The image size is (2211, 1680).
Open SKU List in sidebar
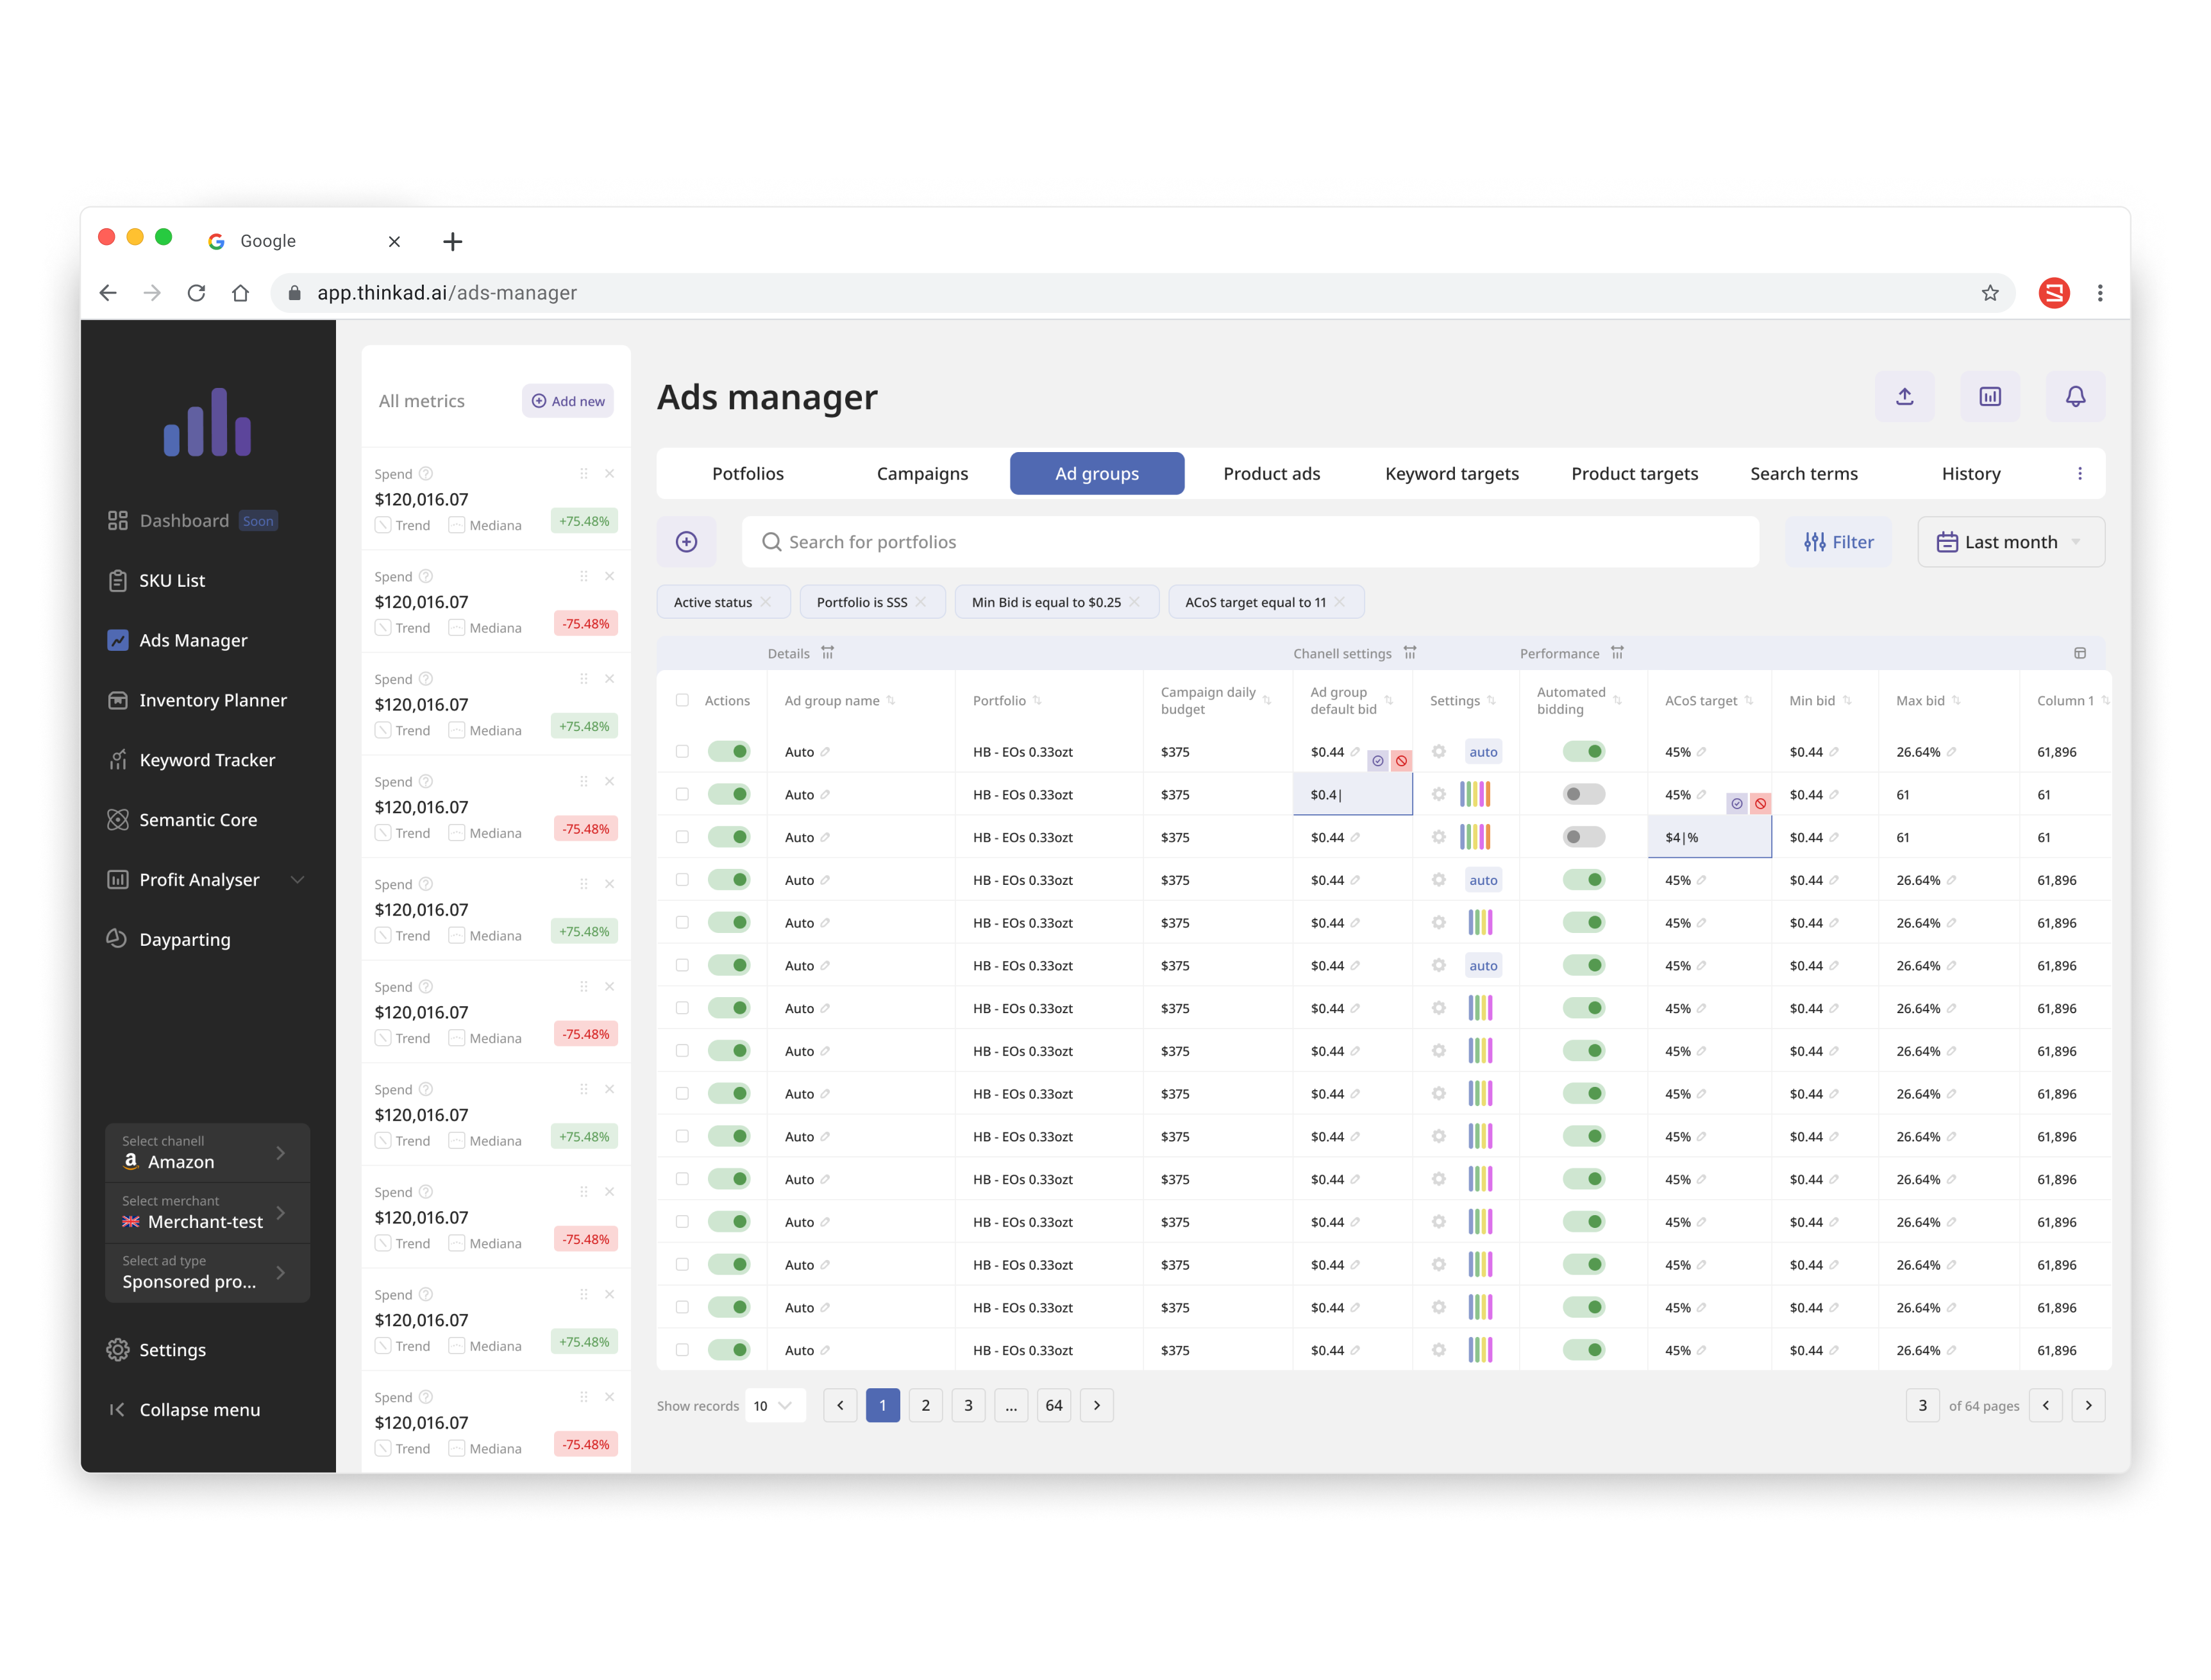172,580
